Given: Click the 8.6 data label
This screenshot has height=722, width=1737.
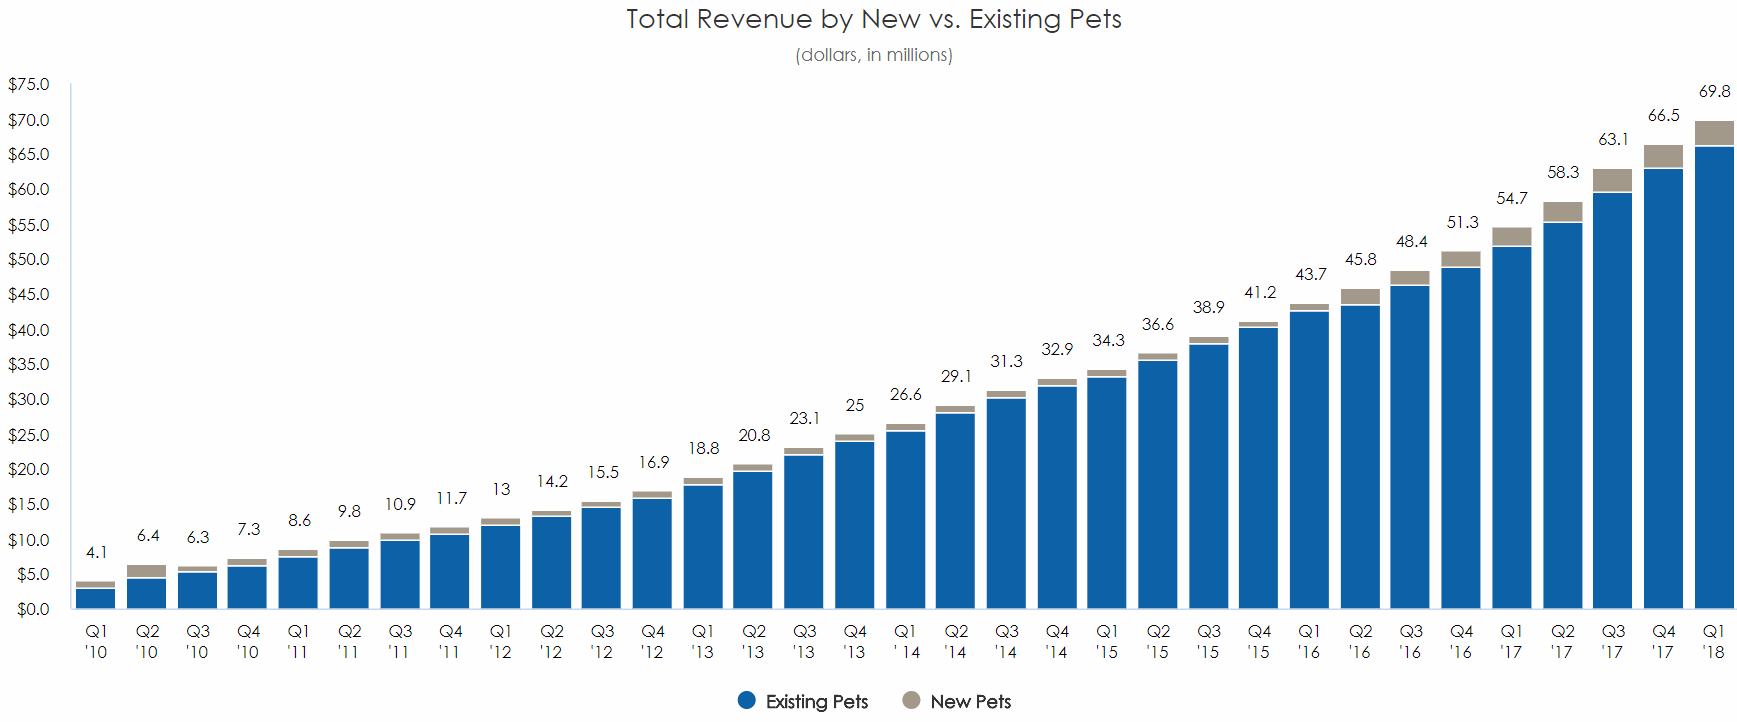Looking at the screenshot, I should (x=299, y=520).
